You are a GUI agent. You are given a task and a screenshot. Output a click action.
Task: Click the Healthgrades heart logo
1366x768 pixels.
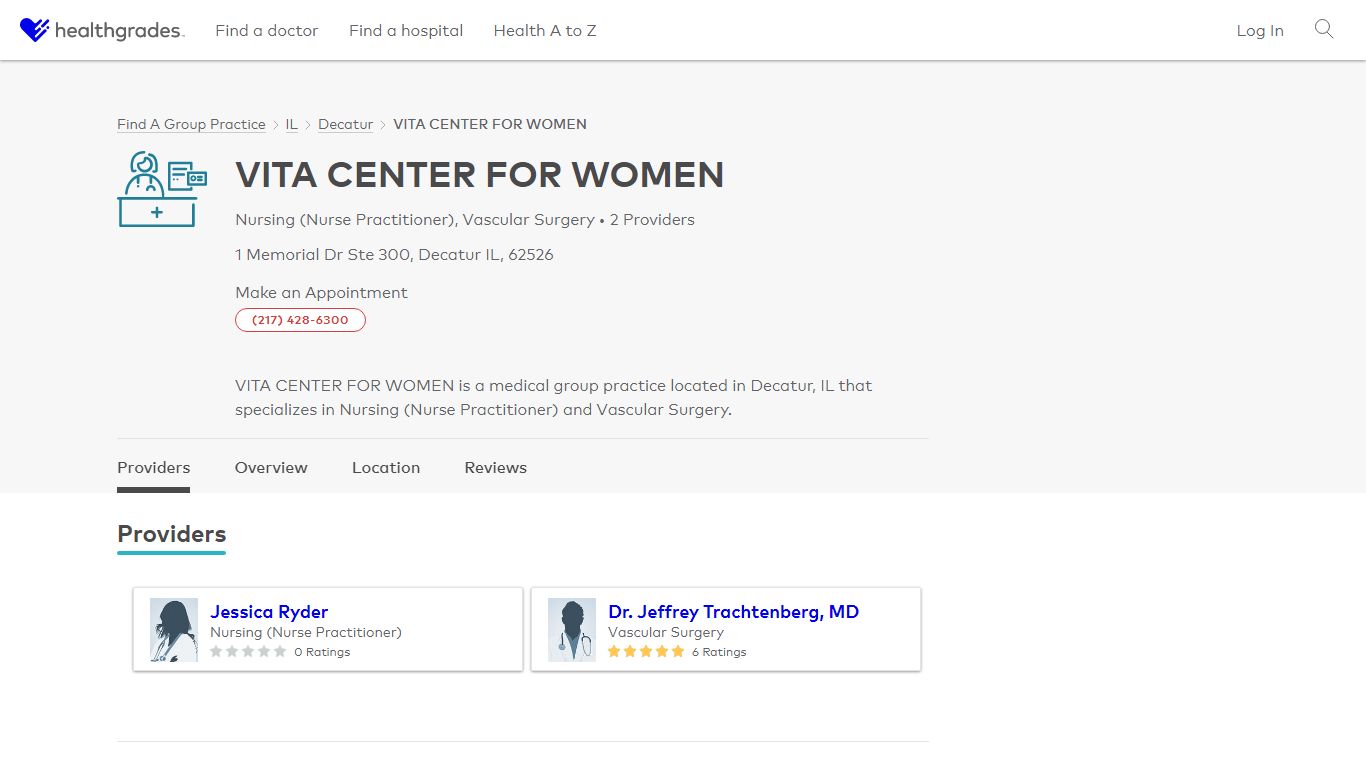click(35, 30)
